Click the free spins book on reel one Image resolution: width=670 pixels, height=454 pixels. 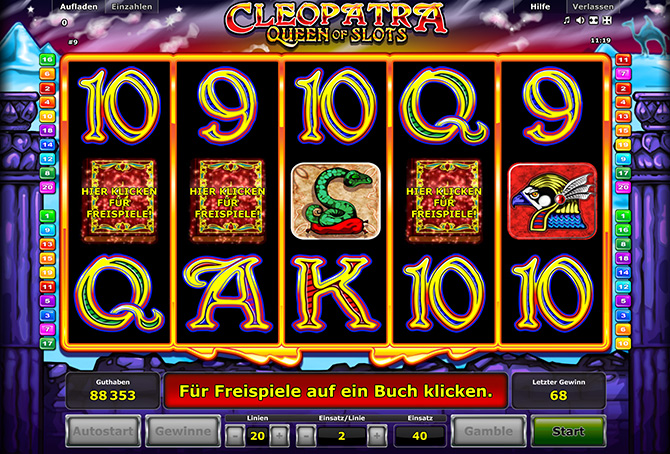[x=119, y=201]
